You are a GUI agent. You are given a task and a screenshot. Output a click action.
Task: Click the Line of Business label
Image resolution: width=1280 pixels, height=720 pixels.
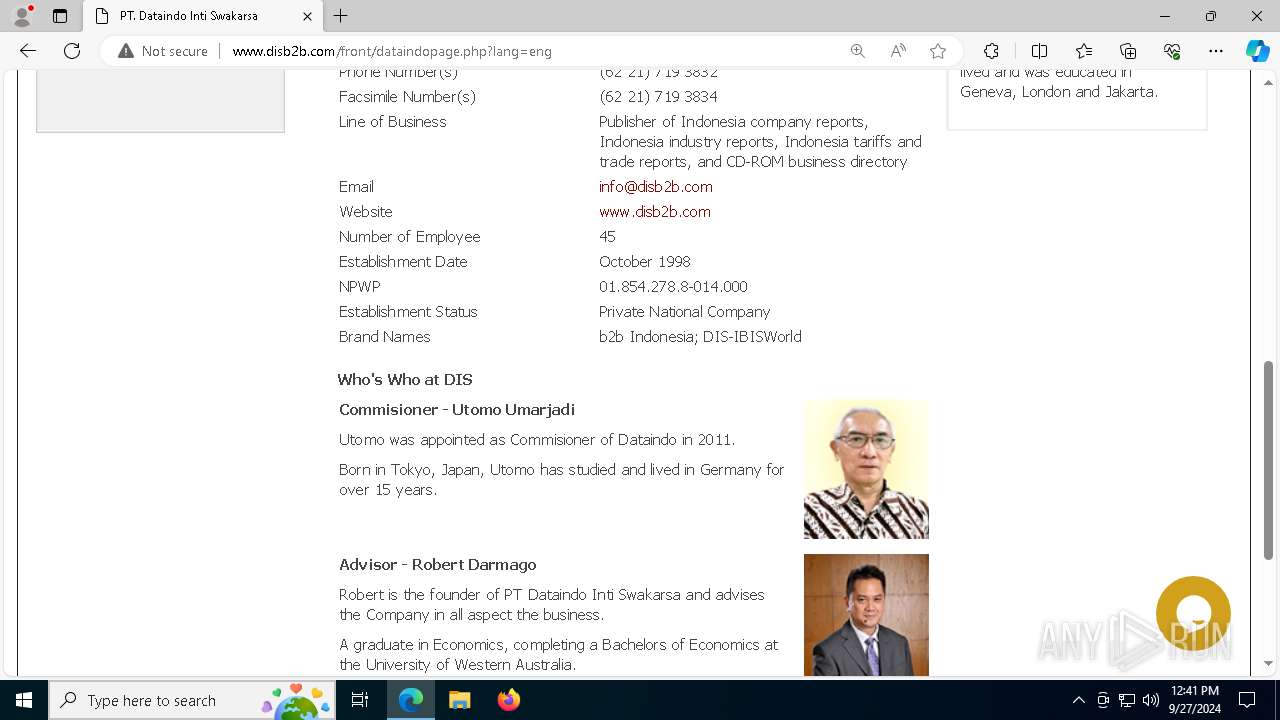(x=393, y=122)
